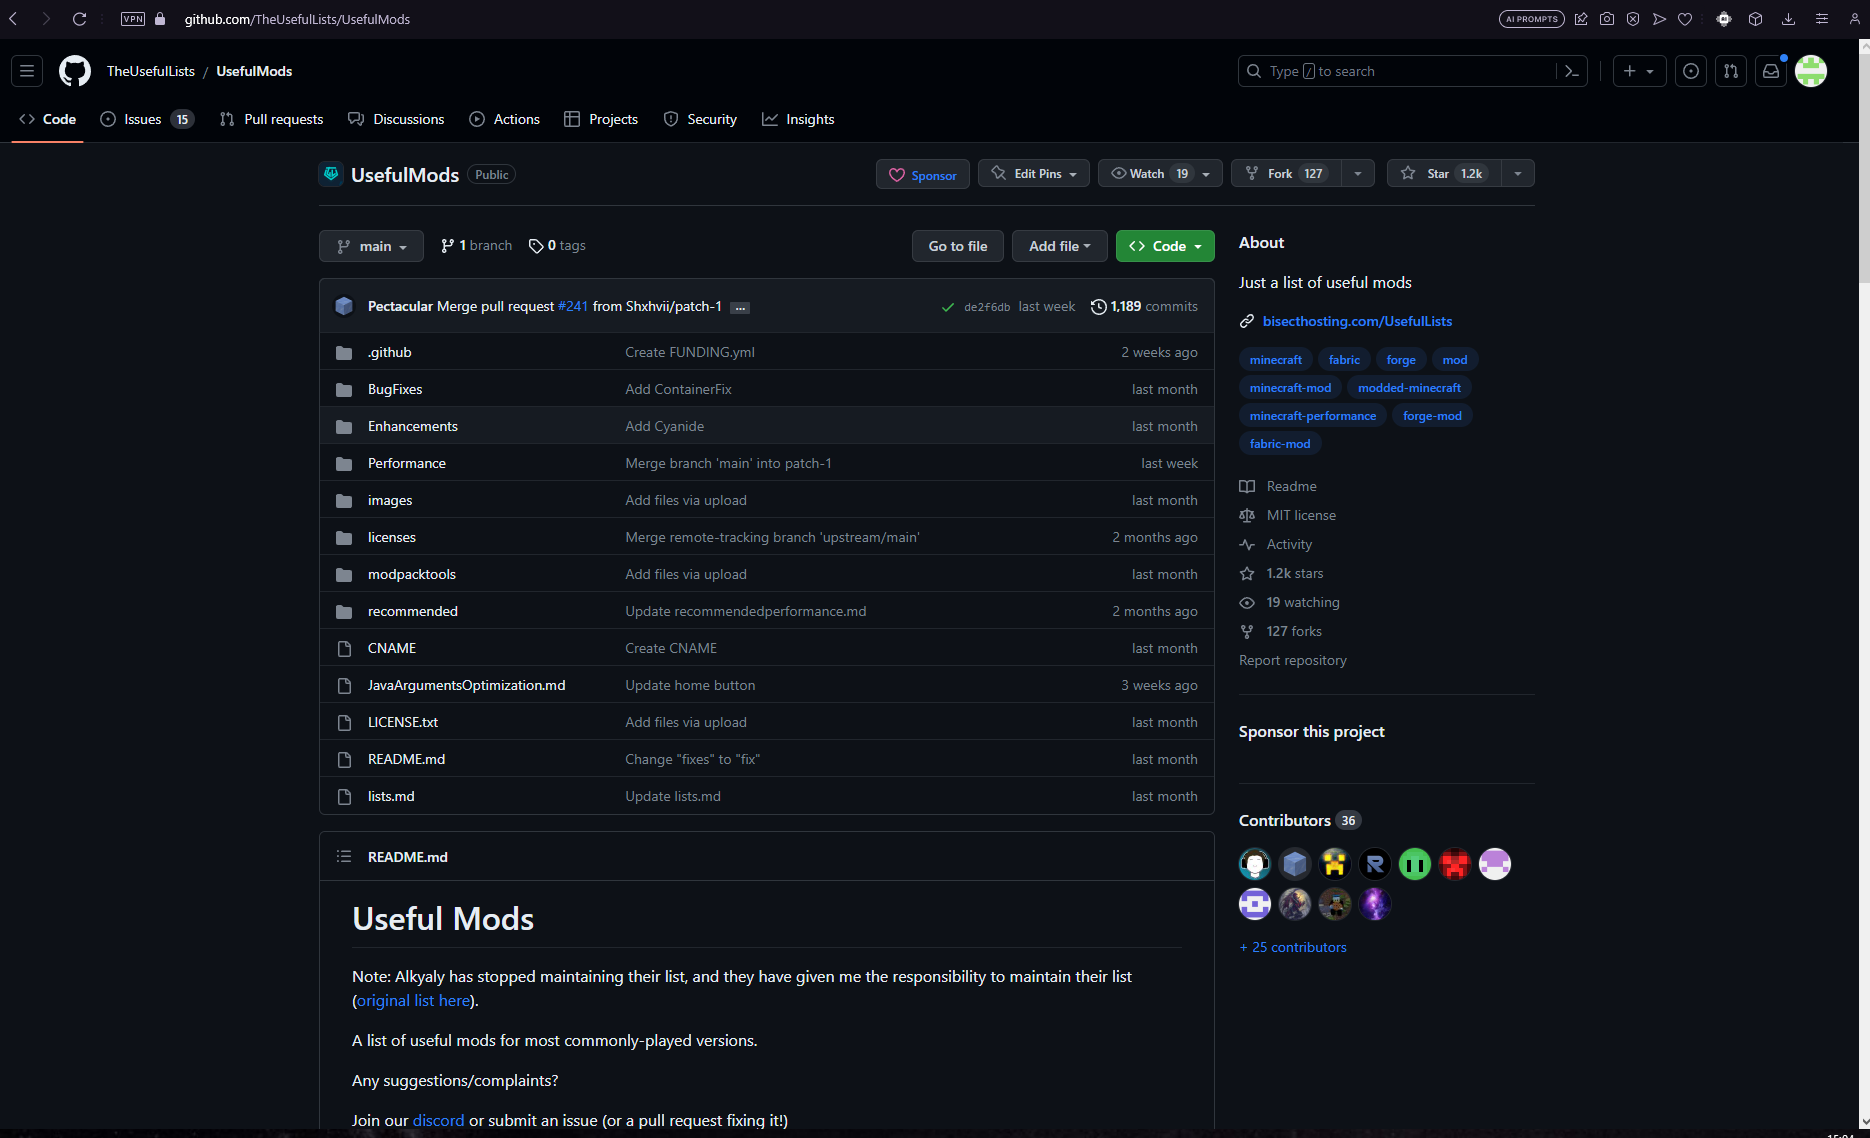Open the Star options dropdown arrow

pos(1518,173)
